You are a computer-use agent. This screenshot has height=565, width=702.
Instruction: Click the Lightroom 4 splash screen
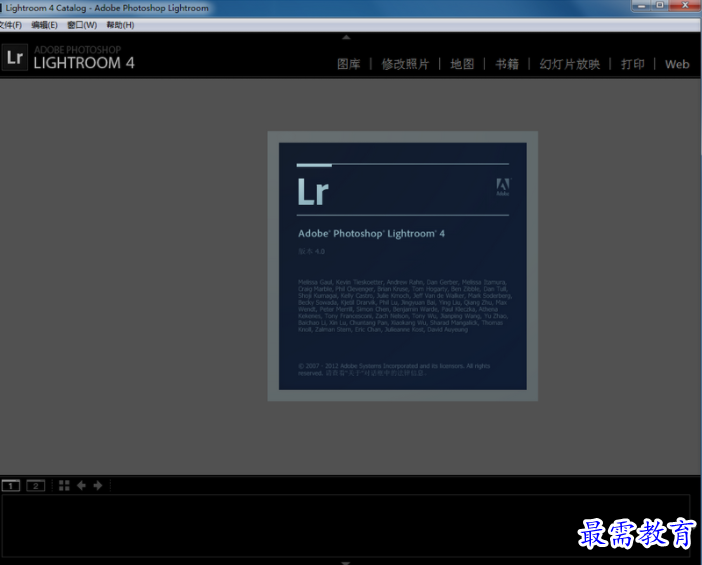coord(402,266)
